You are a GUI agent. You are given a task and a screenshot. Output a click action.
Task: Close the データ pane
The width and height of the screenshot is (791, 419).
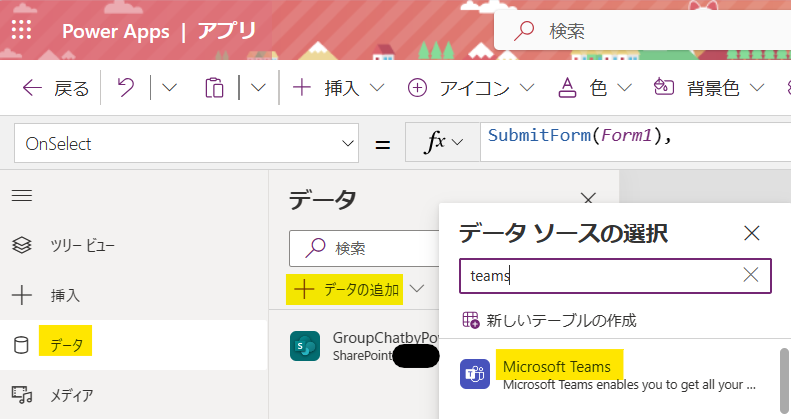coord(588,198)
